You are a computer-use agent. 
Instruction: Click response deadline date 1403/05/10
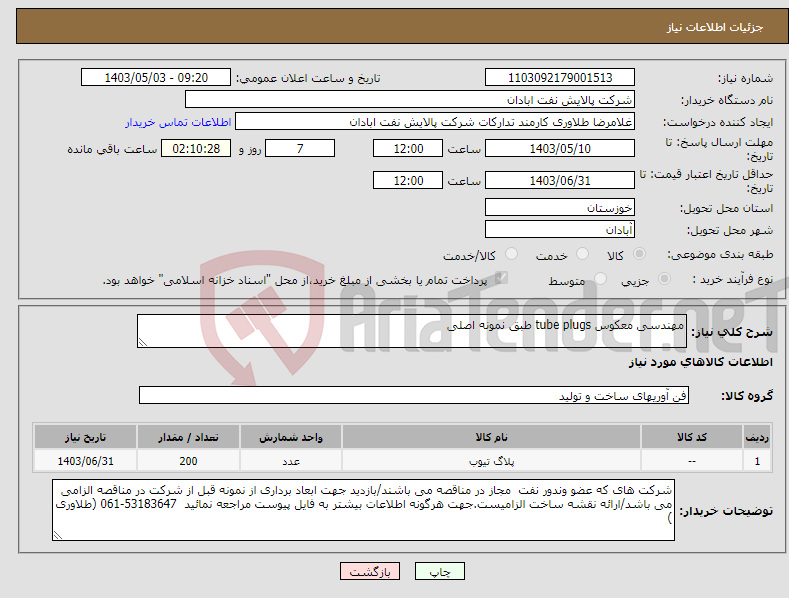(x=560, y=148)
